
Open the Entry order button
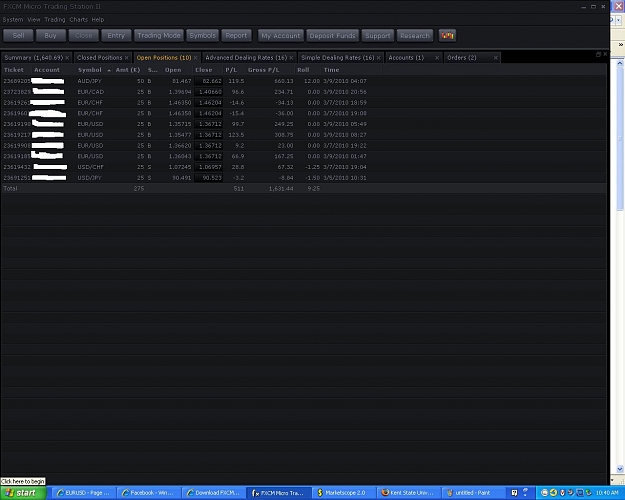(x=116, y=35)
